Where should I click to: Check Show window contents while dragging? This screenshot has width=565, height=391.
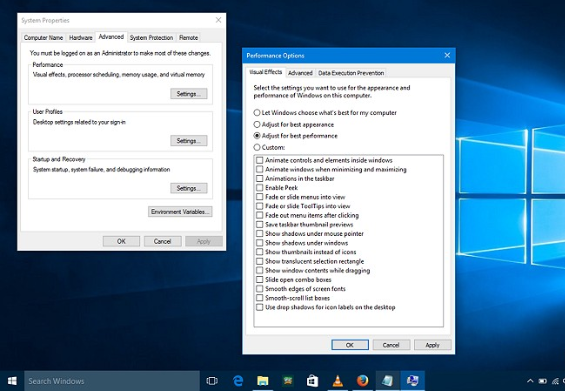point(259,270)
